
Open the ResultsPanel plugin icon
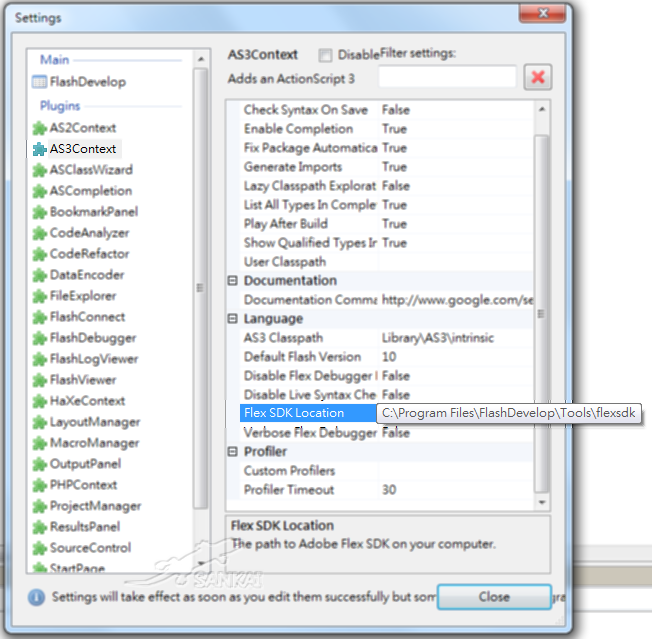[x=40, y=527]
